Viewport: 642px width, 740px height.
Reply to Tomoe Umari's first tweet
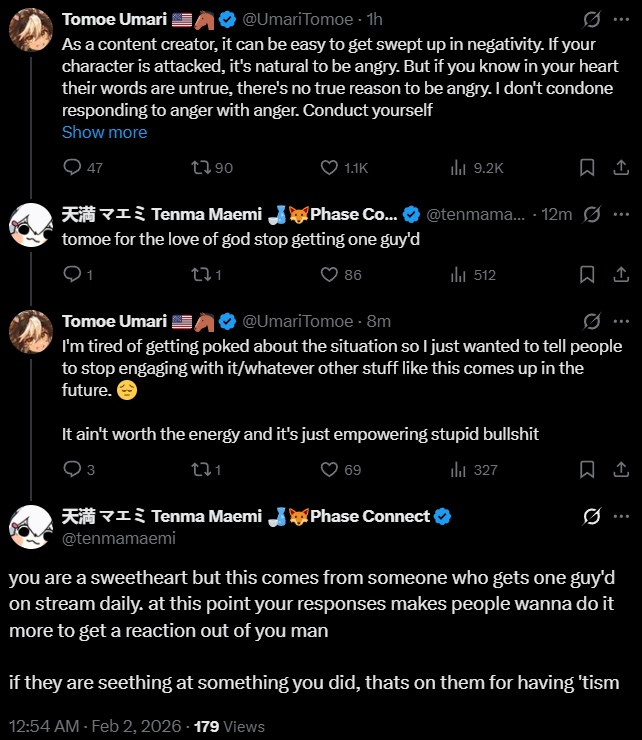72,167
